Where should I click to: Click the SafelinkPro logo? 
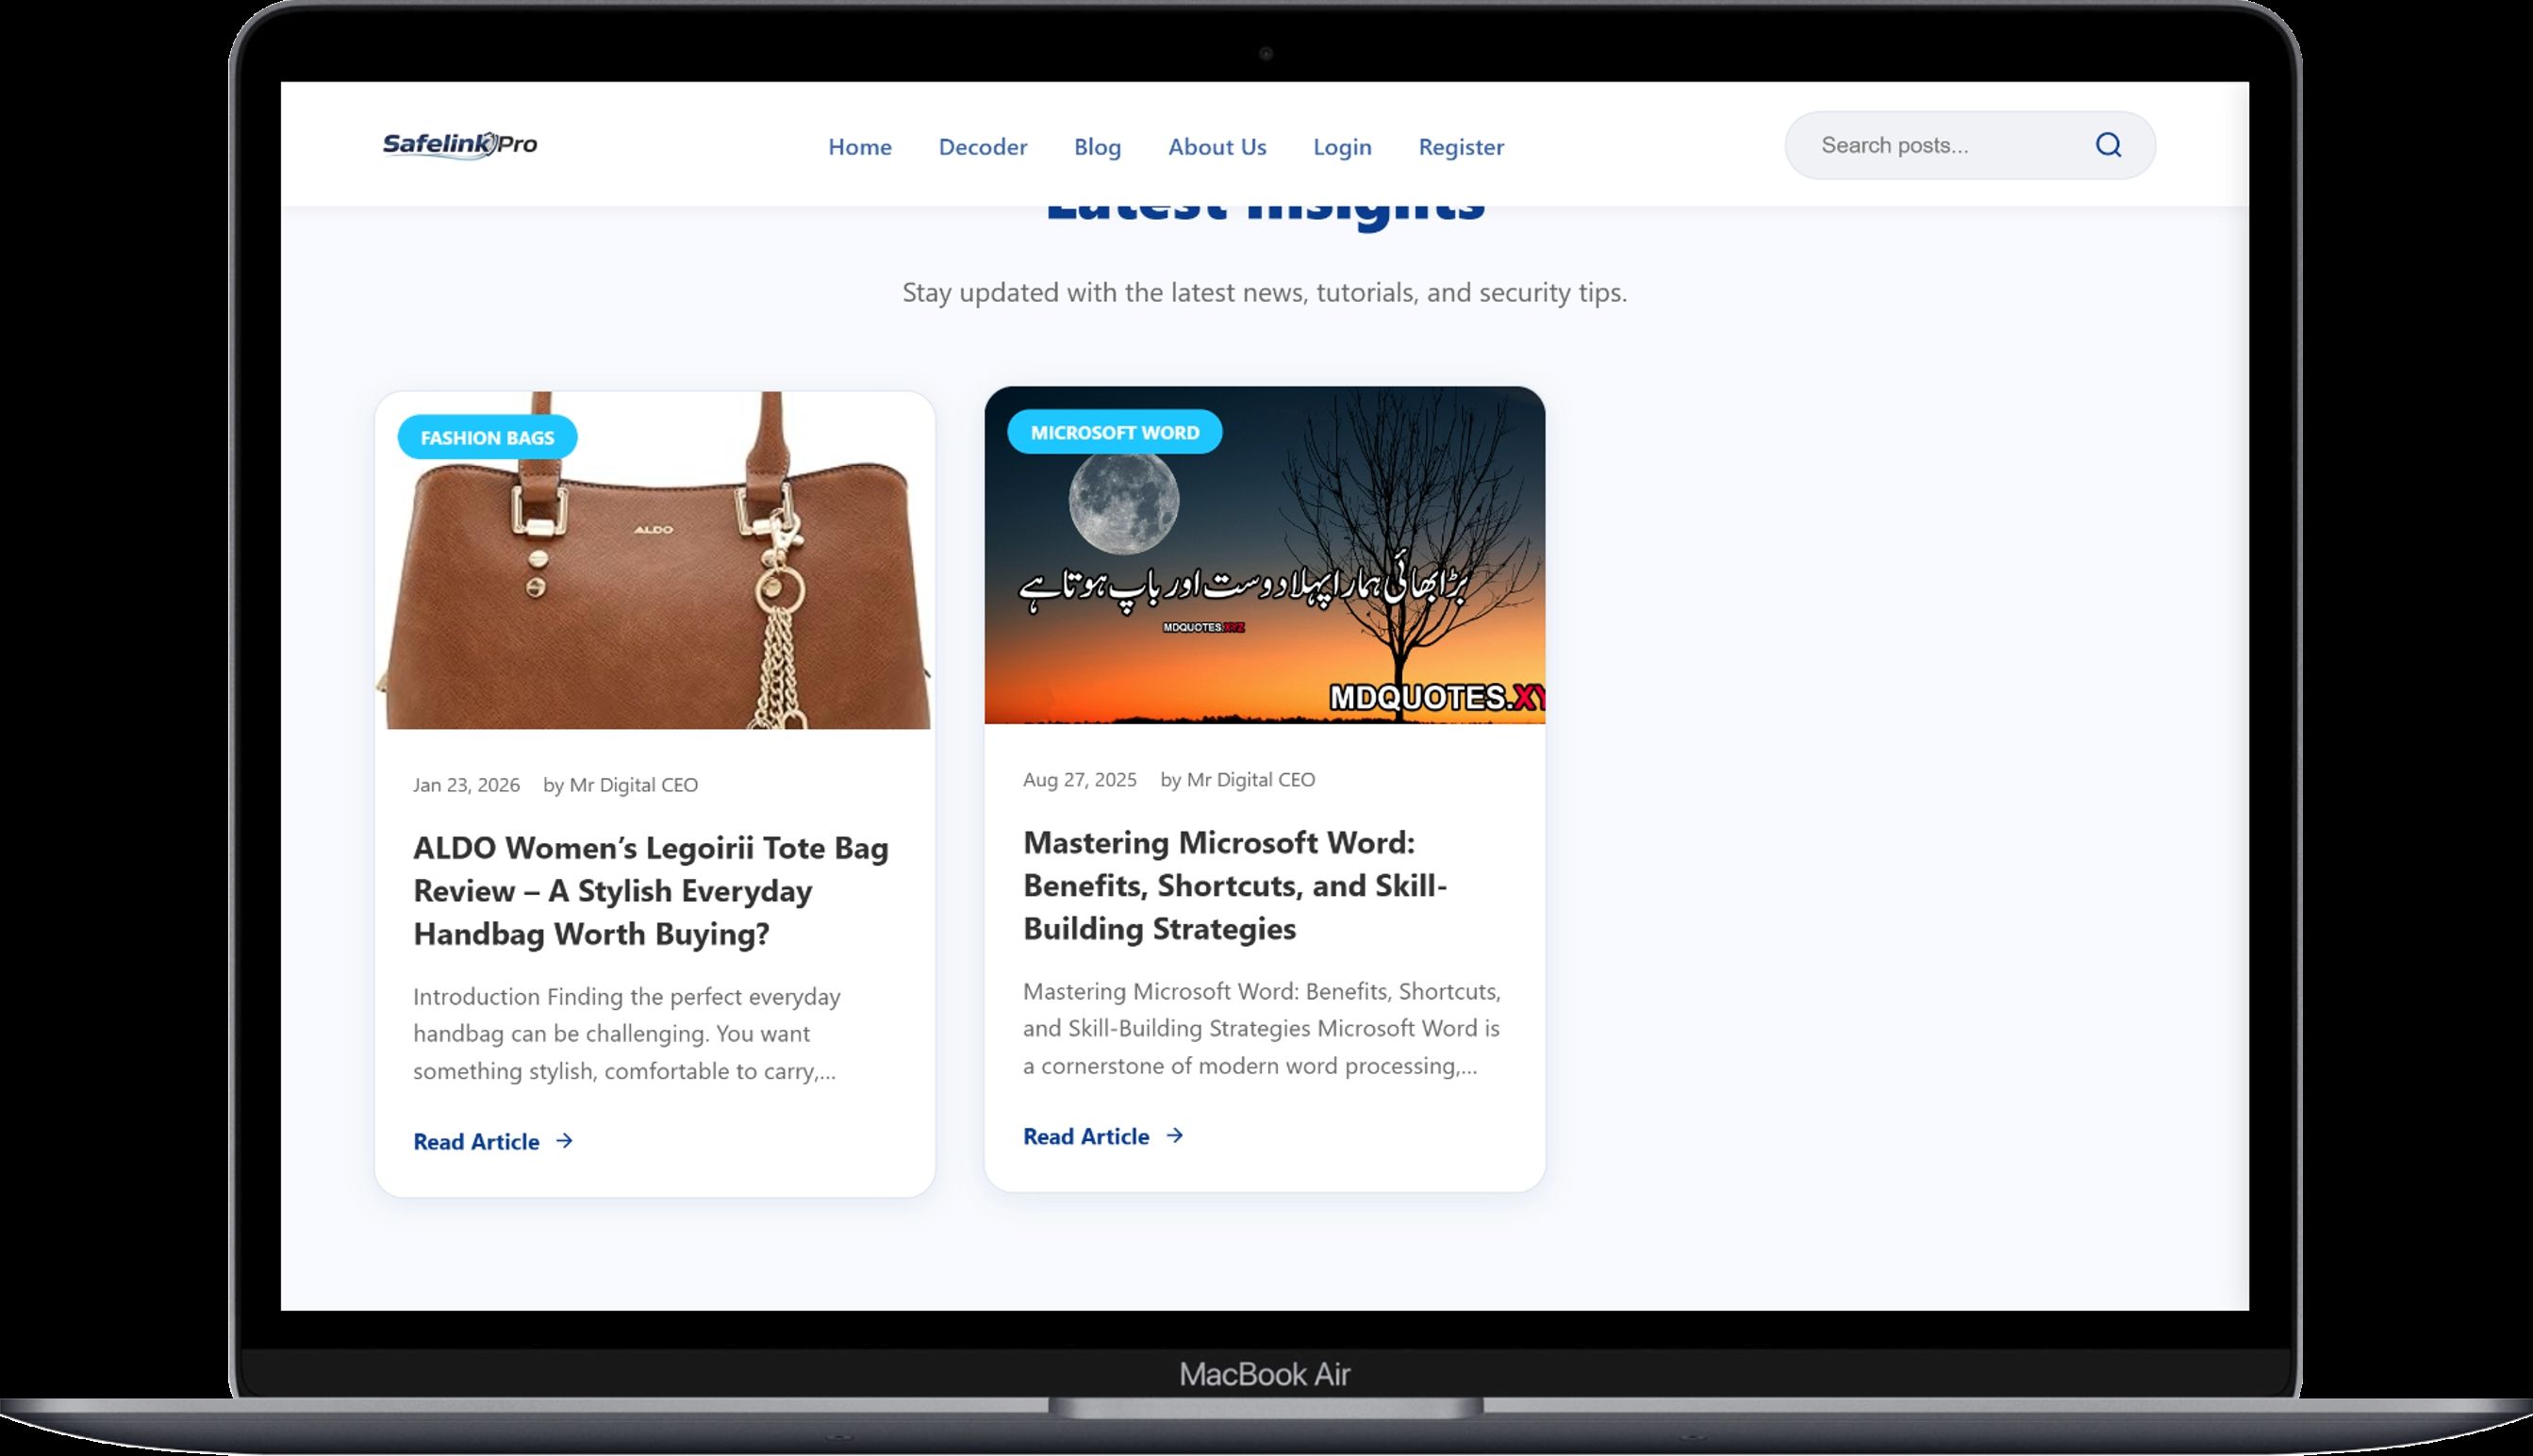(x=460, y=145)
